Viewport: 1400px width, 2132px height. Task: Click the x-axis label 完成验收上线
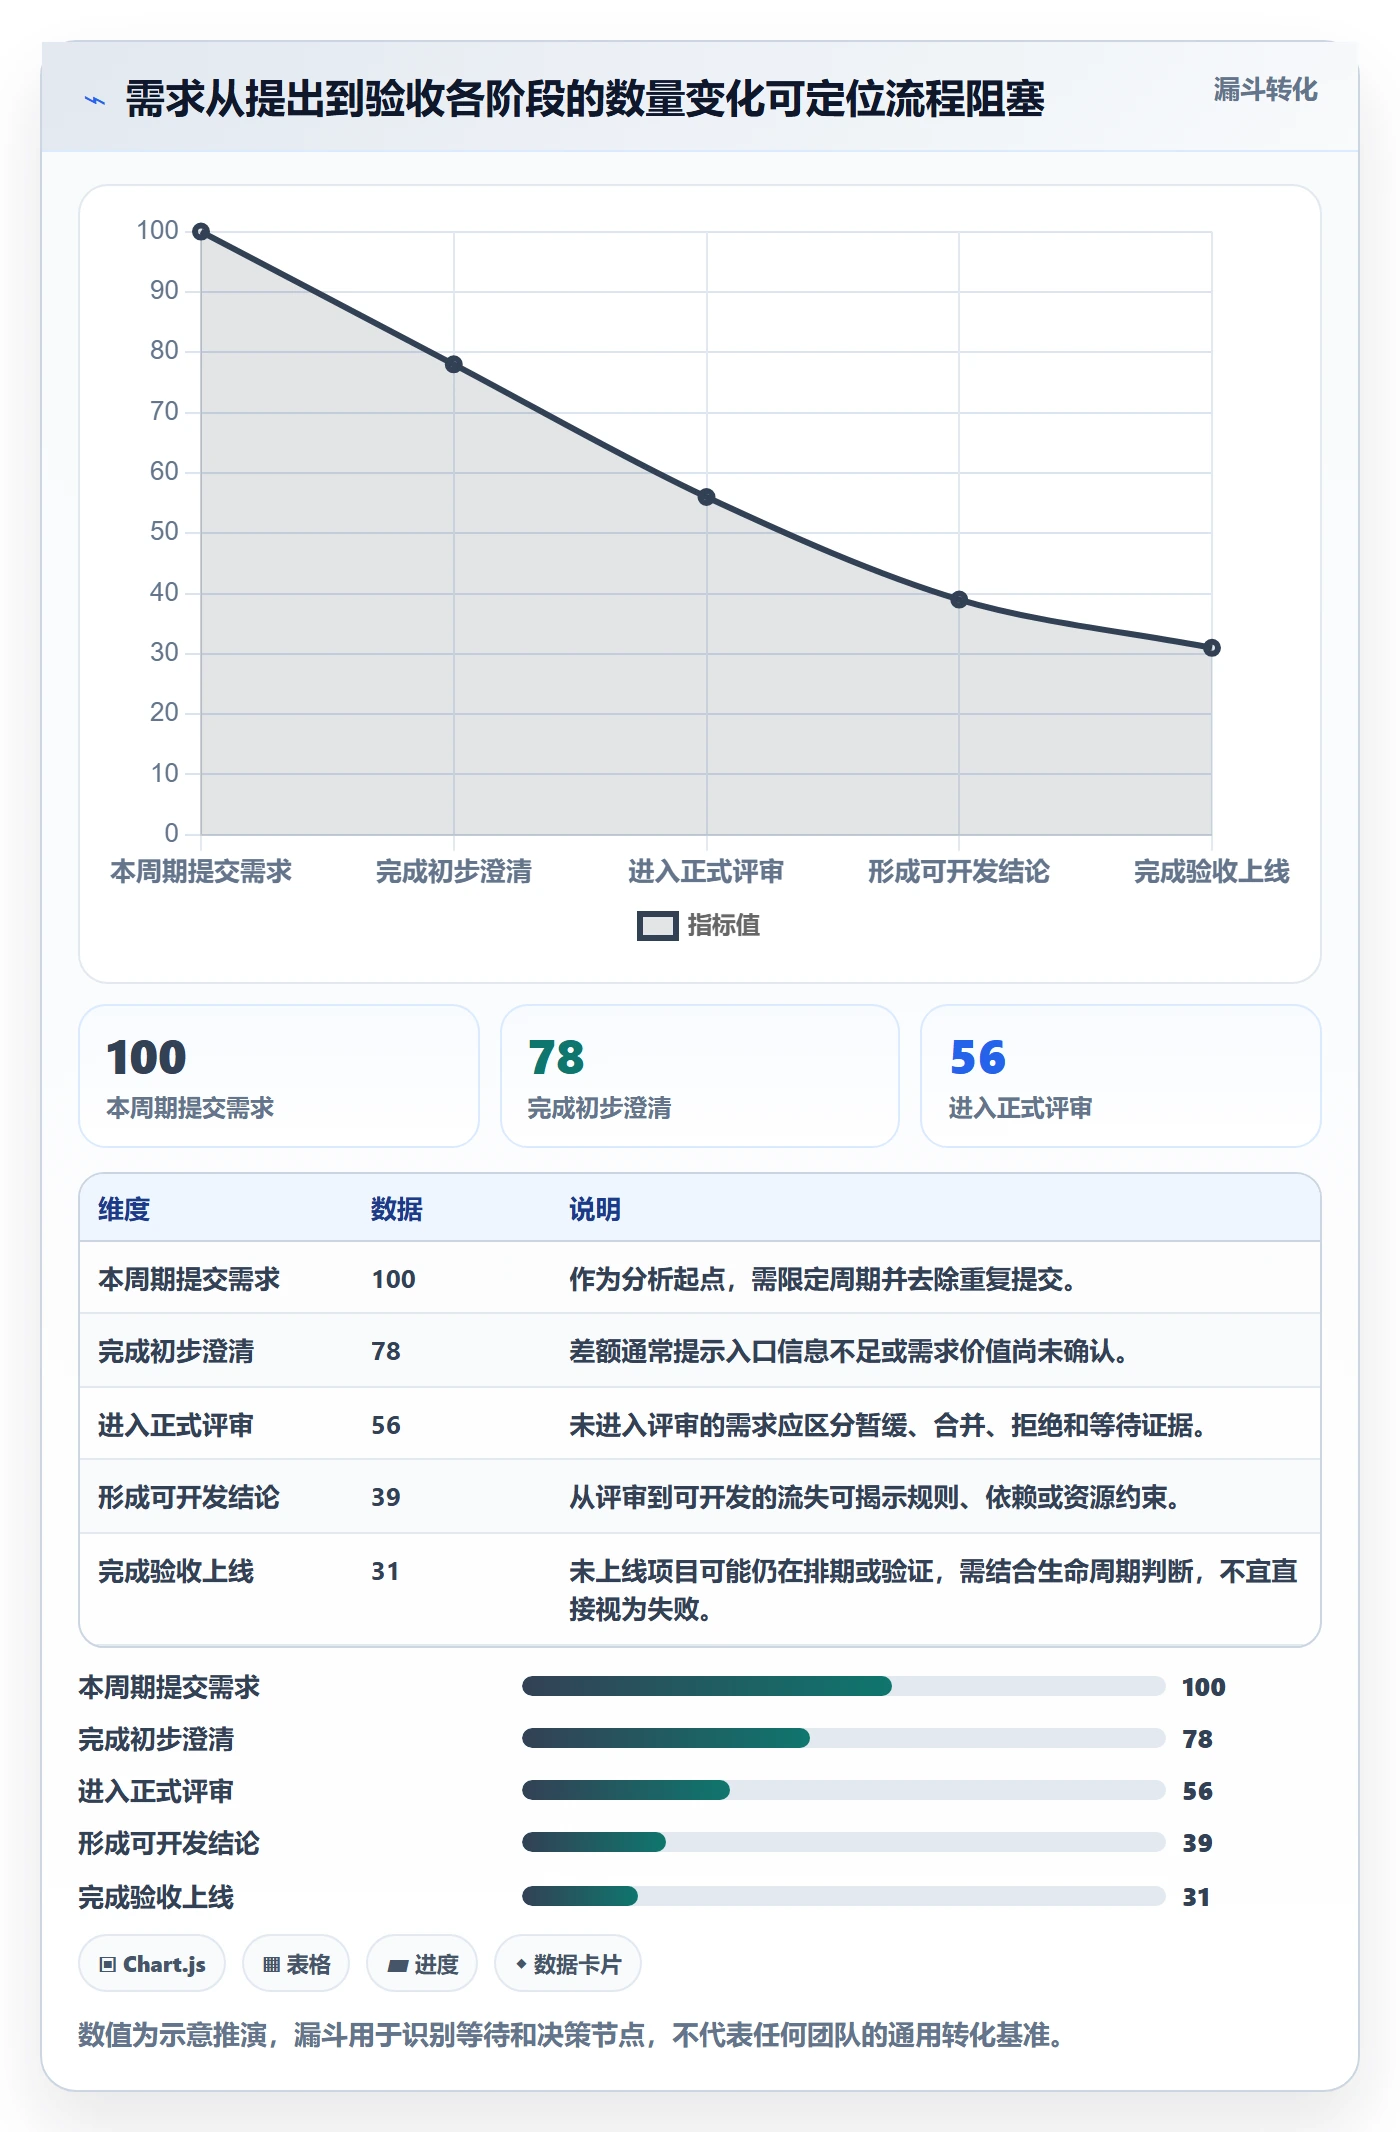pos(1212,872)
